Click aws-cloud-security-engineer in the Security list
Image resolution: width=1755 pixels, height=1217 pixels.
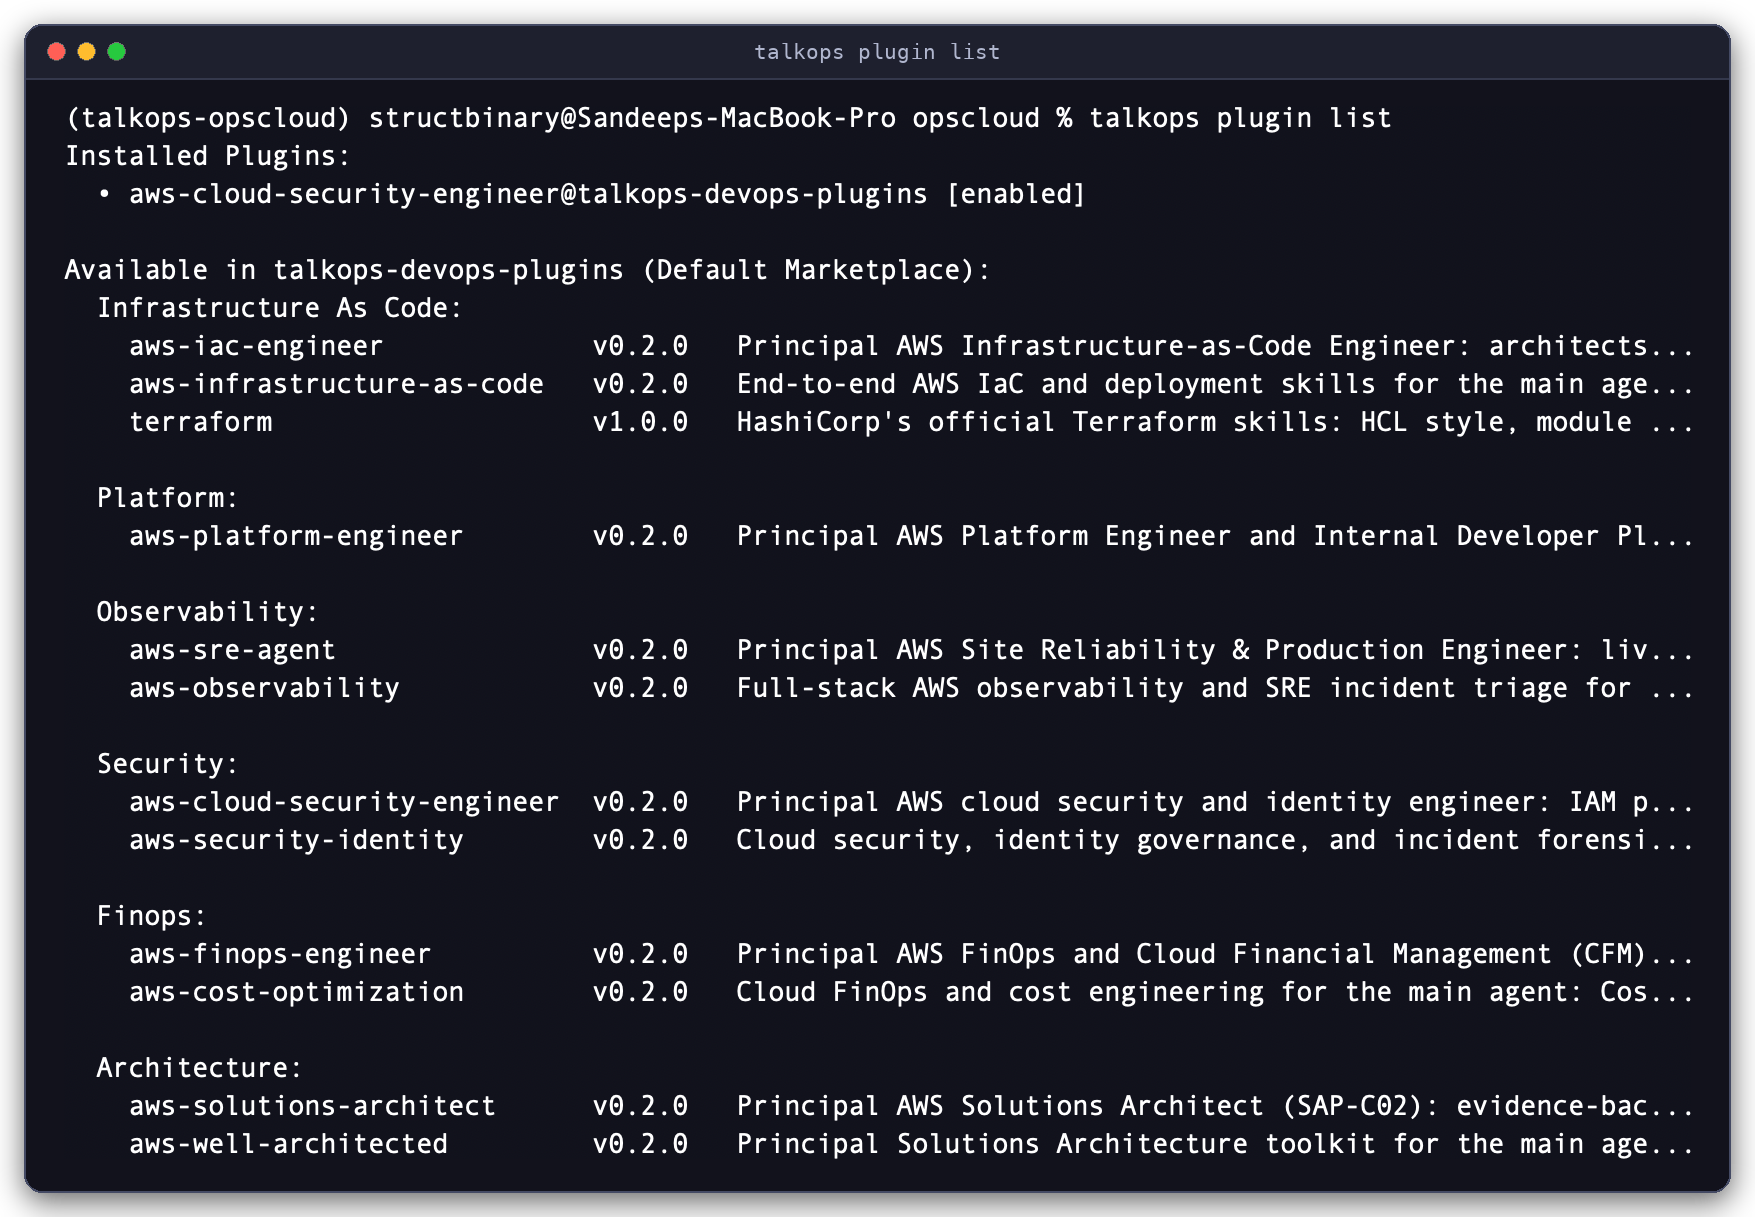[x=344, y=802]
